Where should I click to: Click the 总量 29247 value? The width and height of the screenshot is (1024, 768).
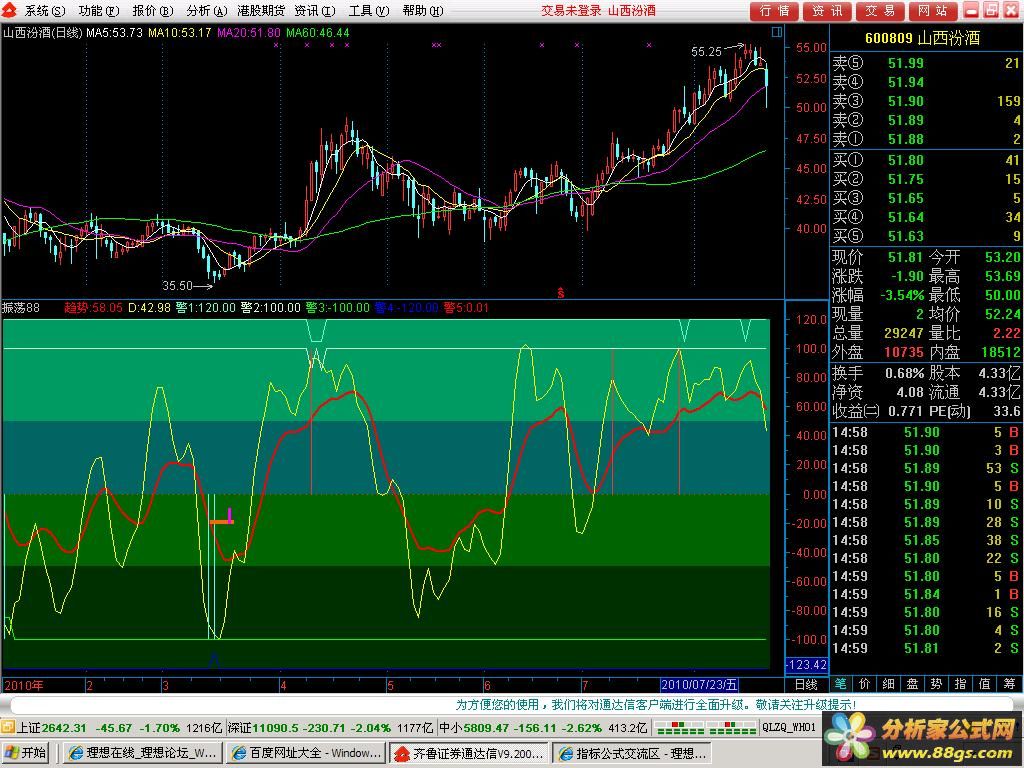click(x=904, y=333)
